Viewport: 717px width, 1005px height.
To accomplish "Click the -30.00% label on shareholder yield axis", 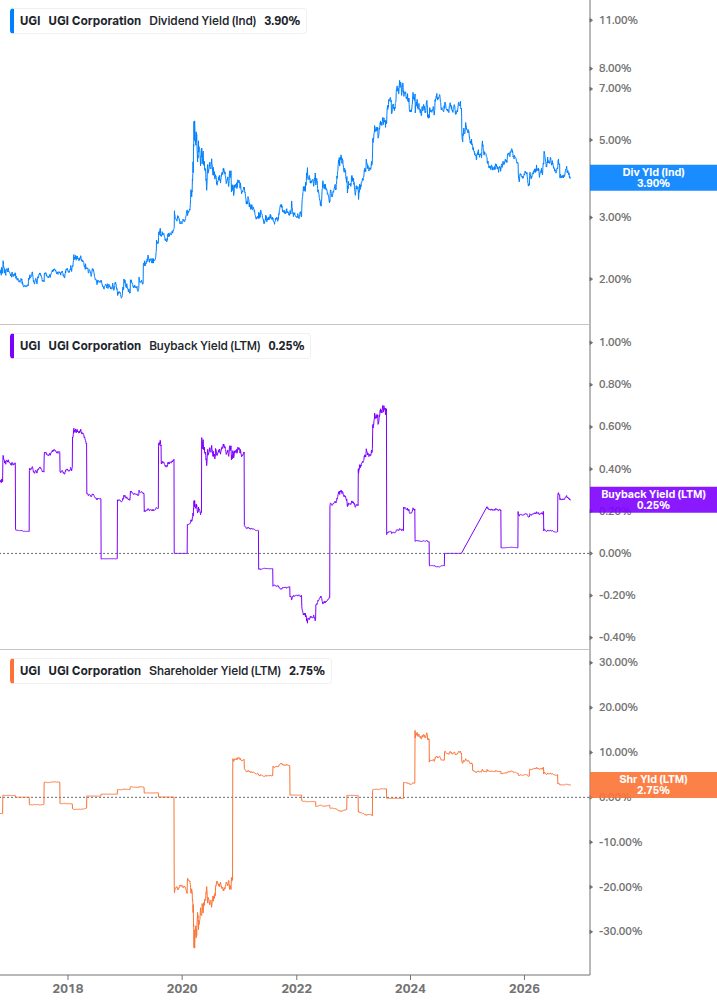I will tap(620, 931).
